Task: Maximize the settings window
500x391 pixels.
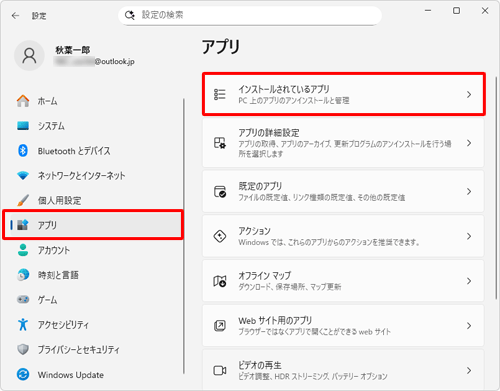Action: [x=456, y=11]
